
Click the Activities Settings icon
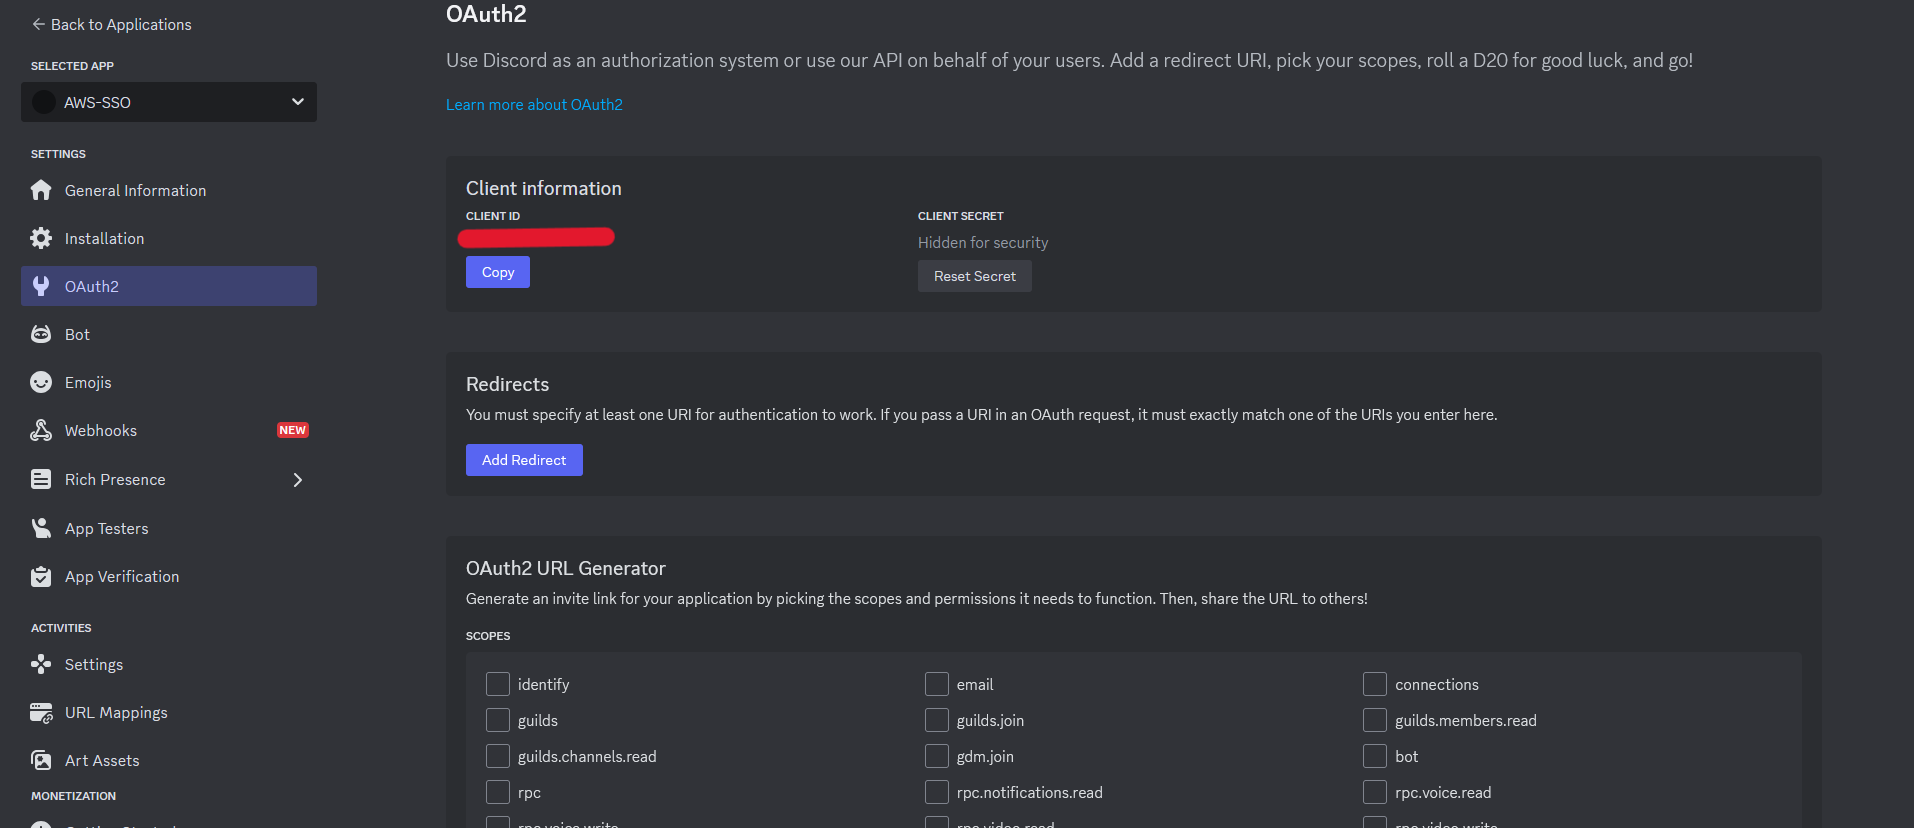(x=41, y=664)
